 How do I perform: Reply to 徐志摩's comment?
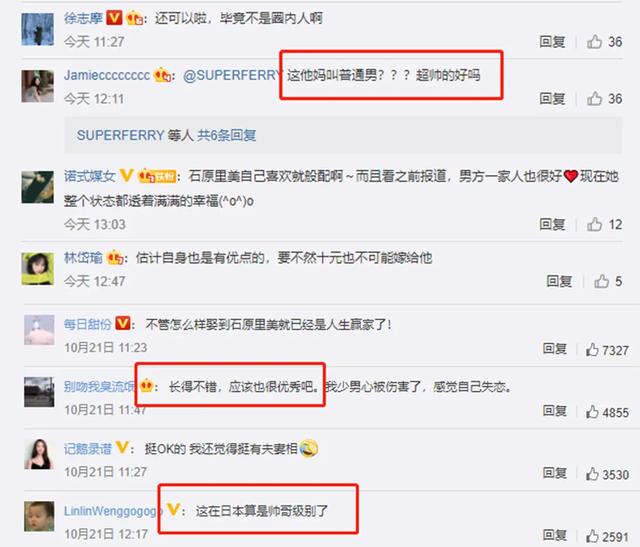[552, 42]
